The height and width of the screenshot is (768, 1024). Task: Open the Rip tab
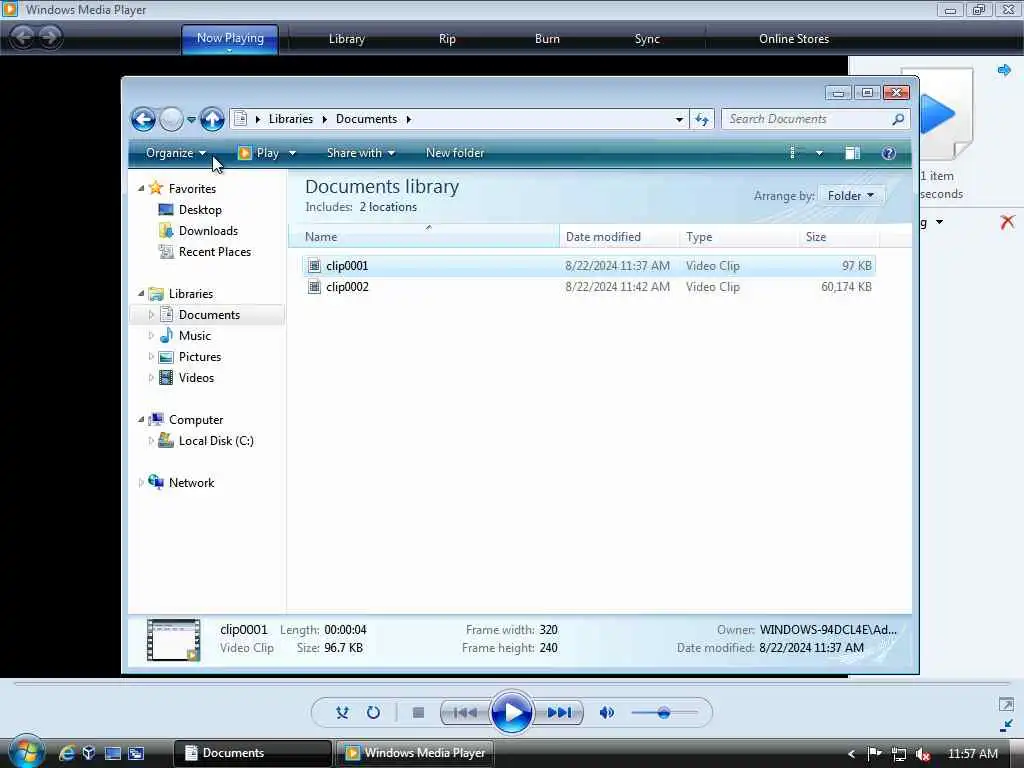[447, 39]
